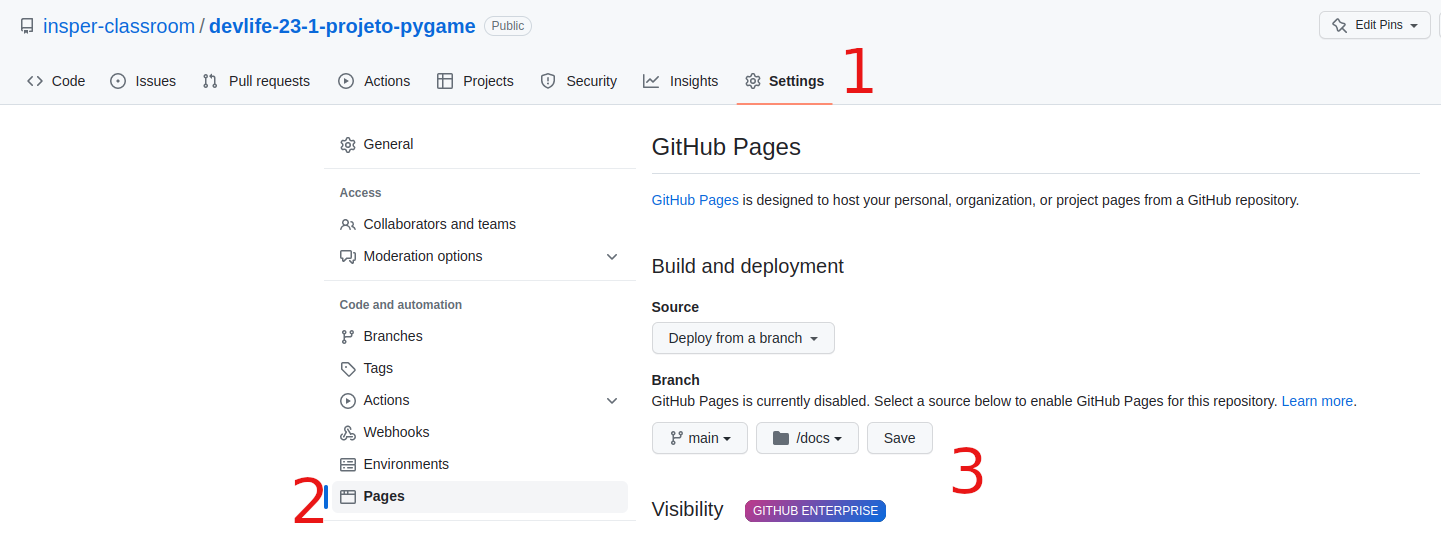
Task: Click the repository icon beside insper-classroom
Action: click(27, 27)
